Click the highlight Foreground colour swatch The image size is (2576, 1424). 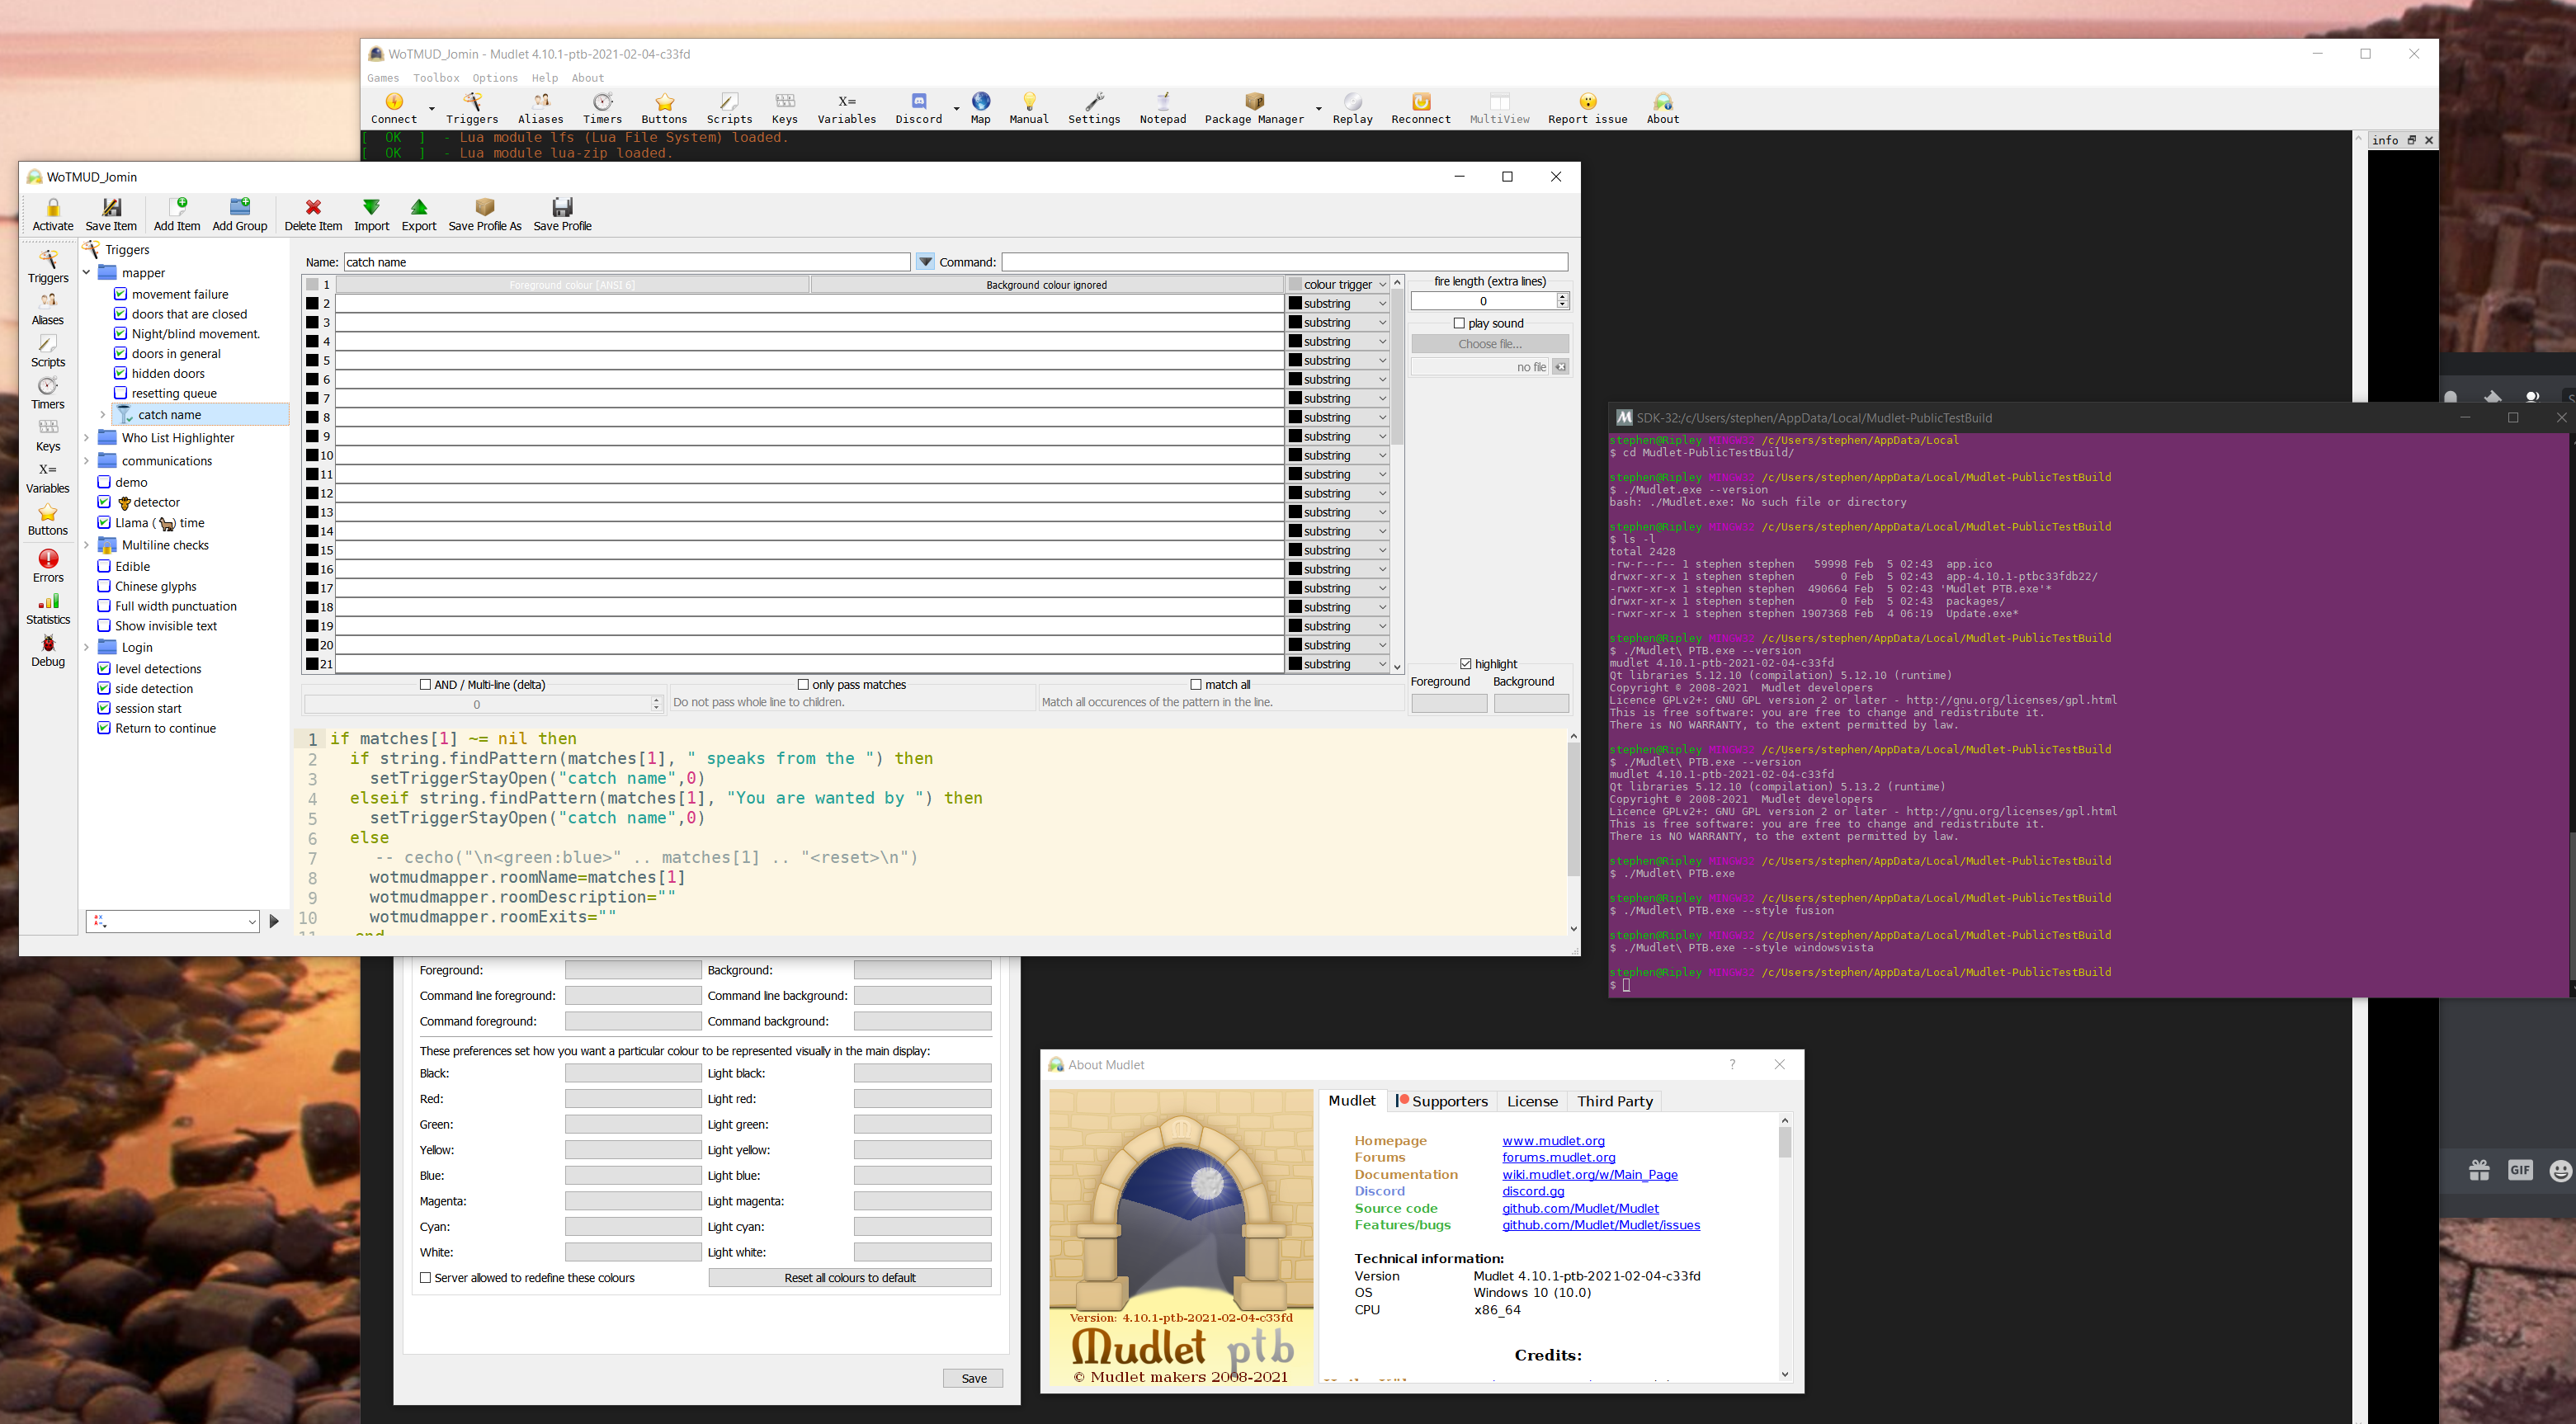click(1449, 703)
